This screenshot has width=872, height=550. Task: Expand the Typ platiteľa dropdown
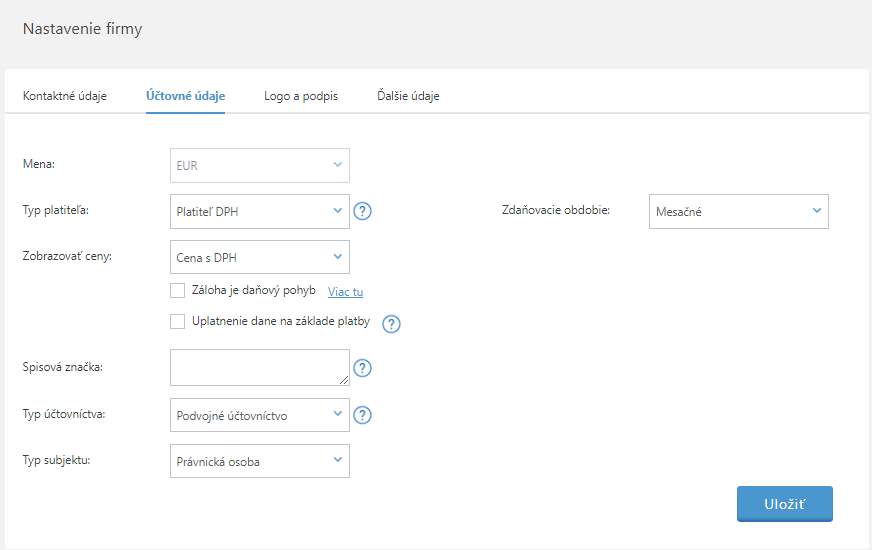click(260, 212)
